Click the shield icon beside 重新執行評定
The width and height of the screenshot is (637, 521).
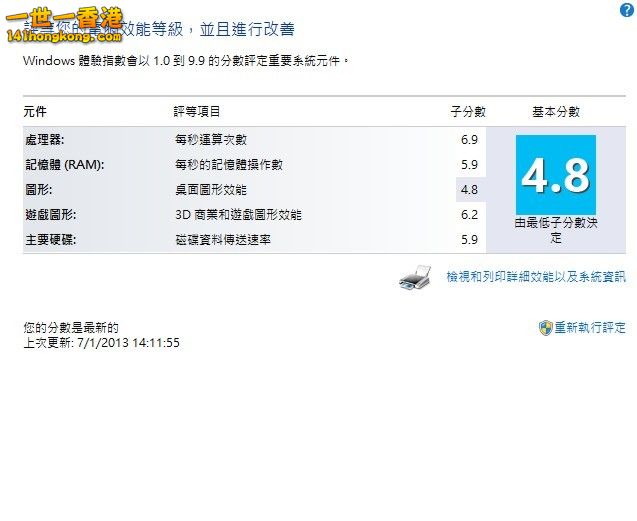pos(545,327)
